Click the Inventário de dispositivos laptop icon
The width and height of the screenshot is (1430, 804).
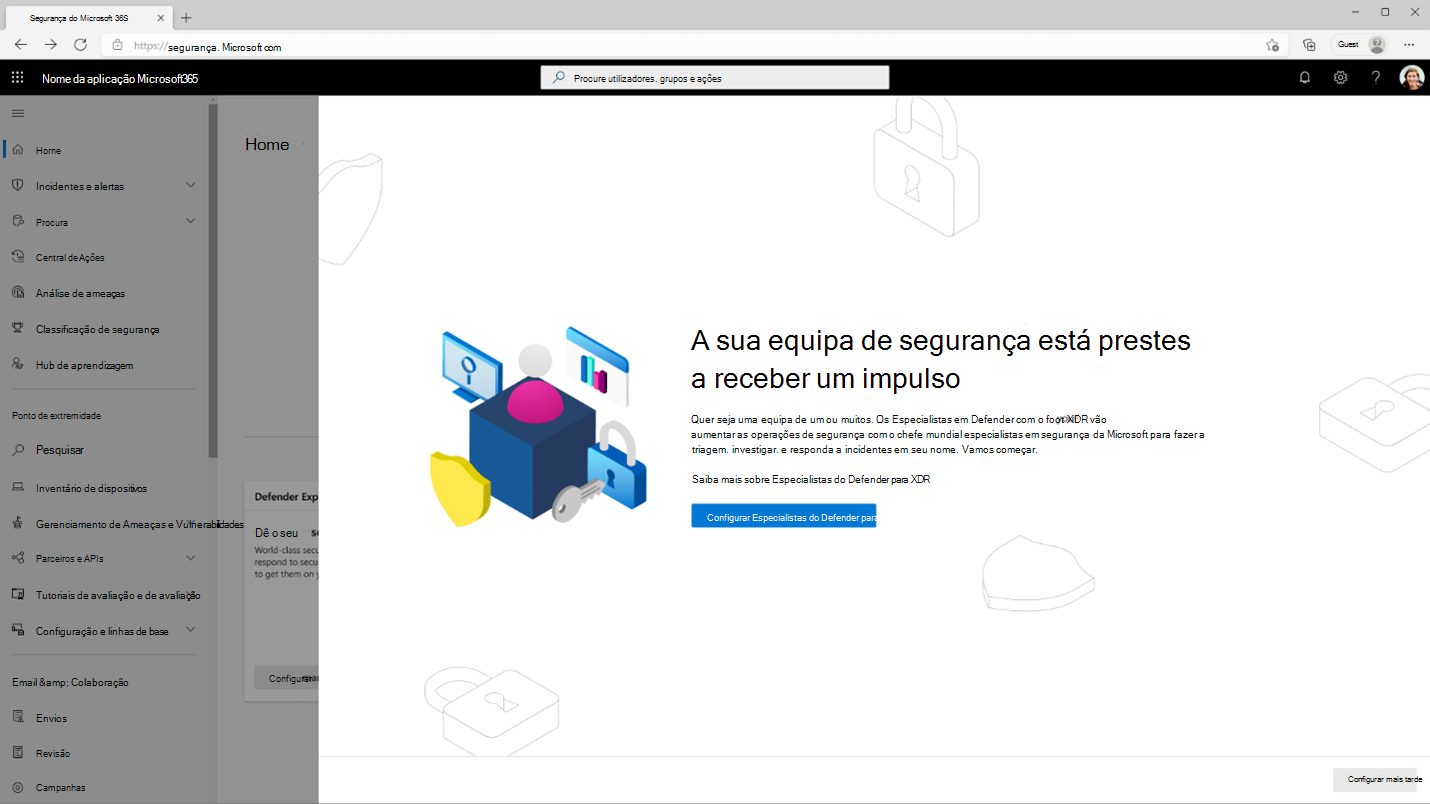pyautogui.click(x=17, y=488)
